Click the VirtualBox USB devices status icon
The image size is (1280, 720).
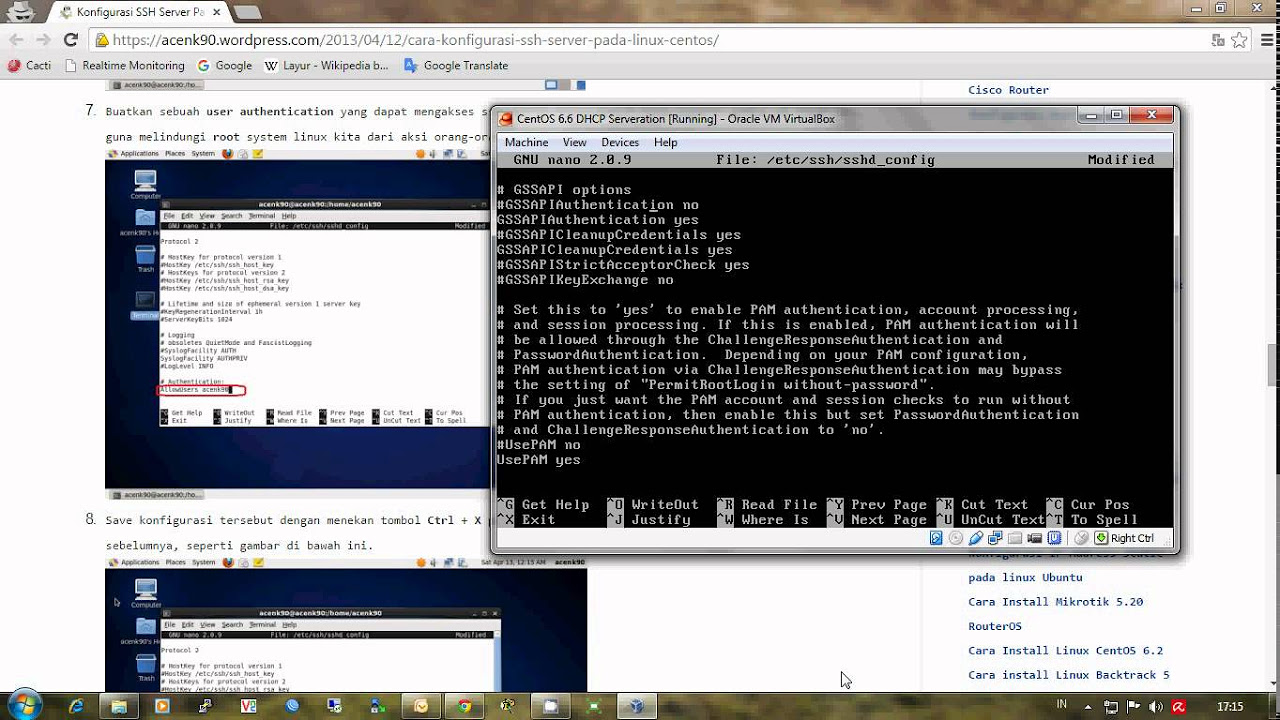click(976, 538)
